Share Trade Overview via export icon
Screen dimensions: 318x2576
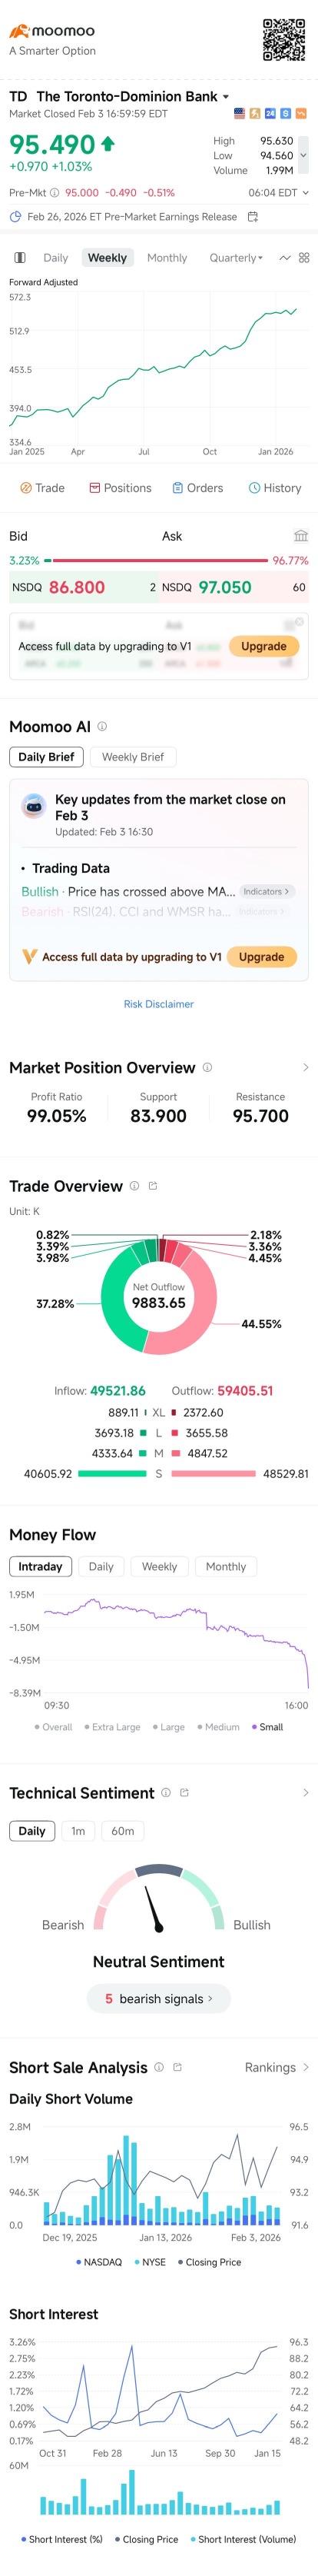(x=153, y=1186)
